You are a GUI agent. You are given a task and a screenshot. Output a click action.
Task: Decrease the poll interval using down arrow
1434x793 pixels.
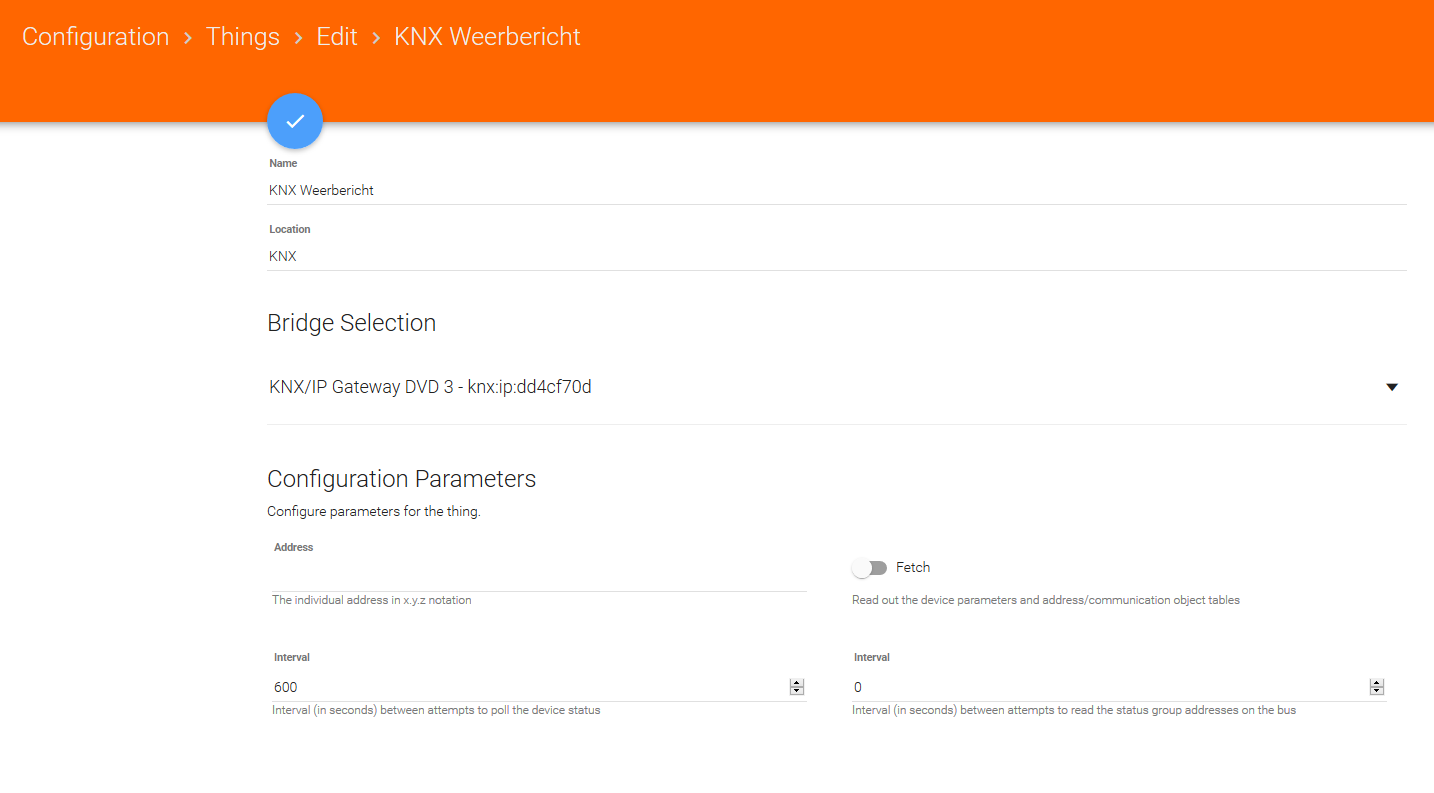[x=797, y=691]
